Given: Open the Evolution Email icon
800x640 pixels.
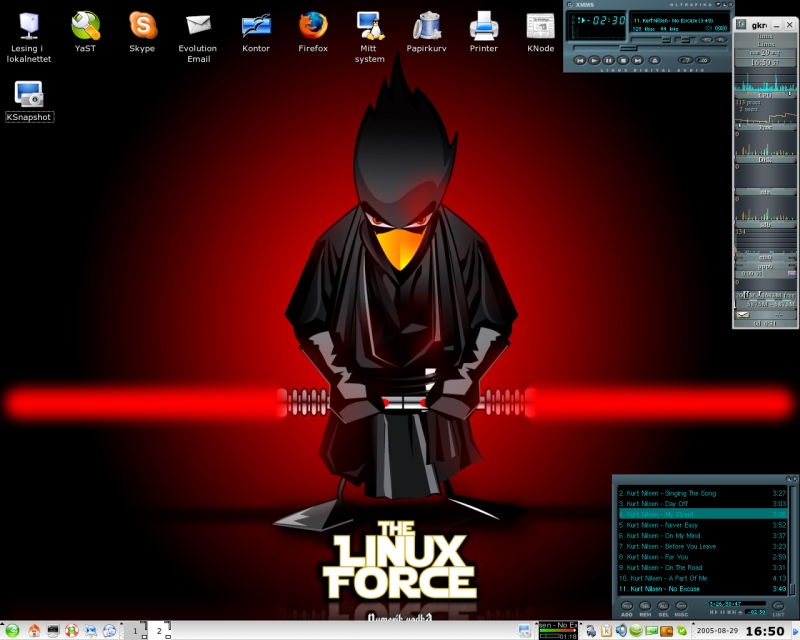Looking at the screenshot, I should 198,37.
